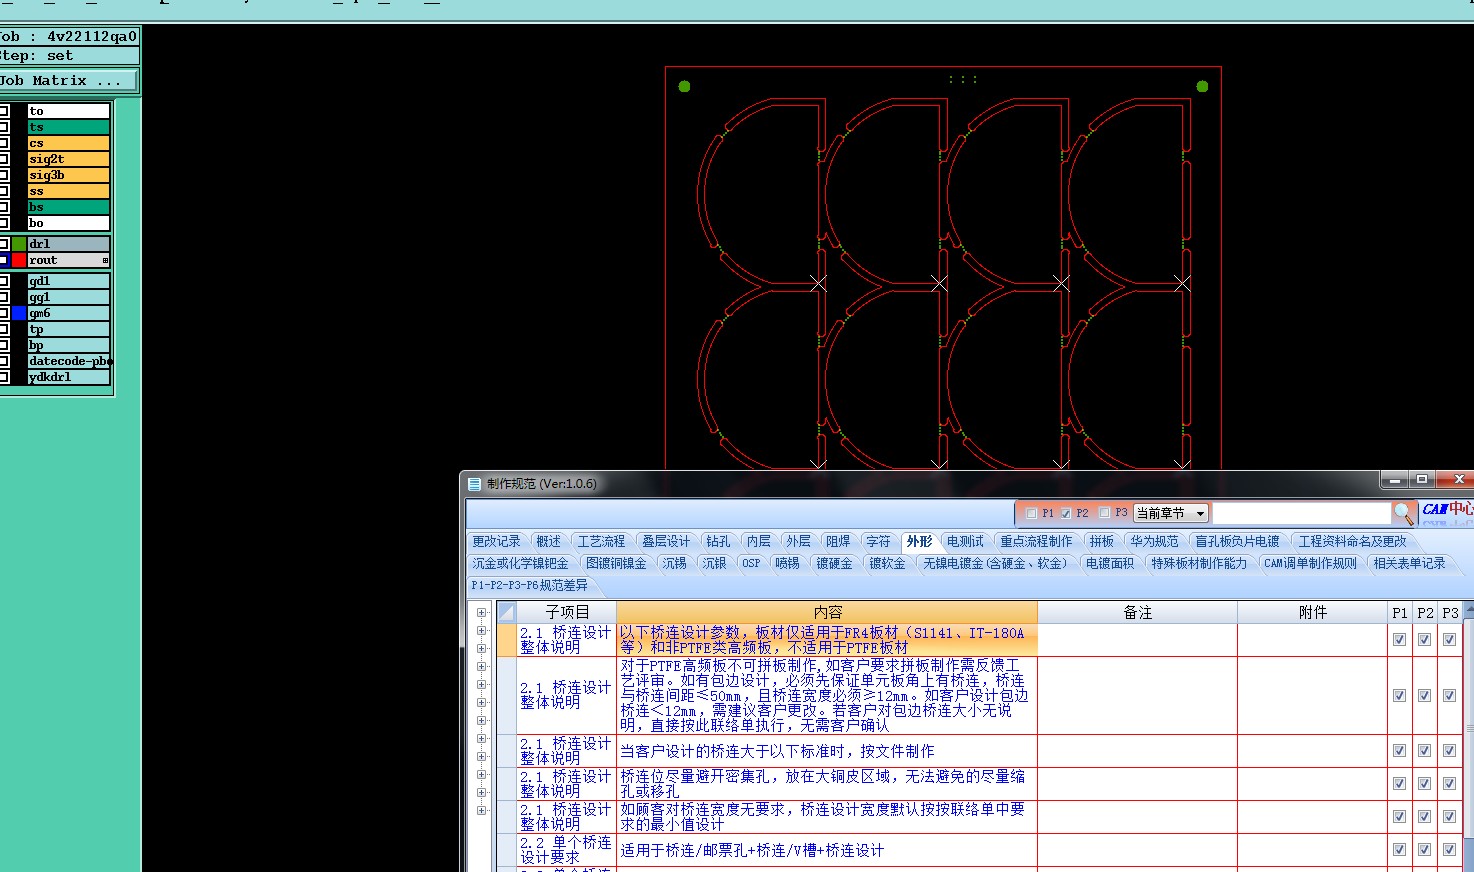The width and height of the screenshot is (1474, 872).
Task: Select the active 外形 tab
Action: [919, 541]
